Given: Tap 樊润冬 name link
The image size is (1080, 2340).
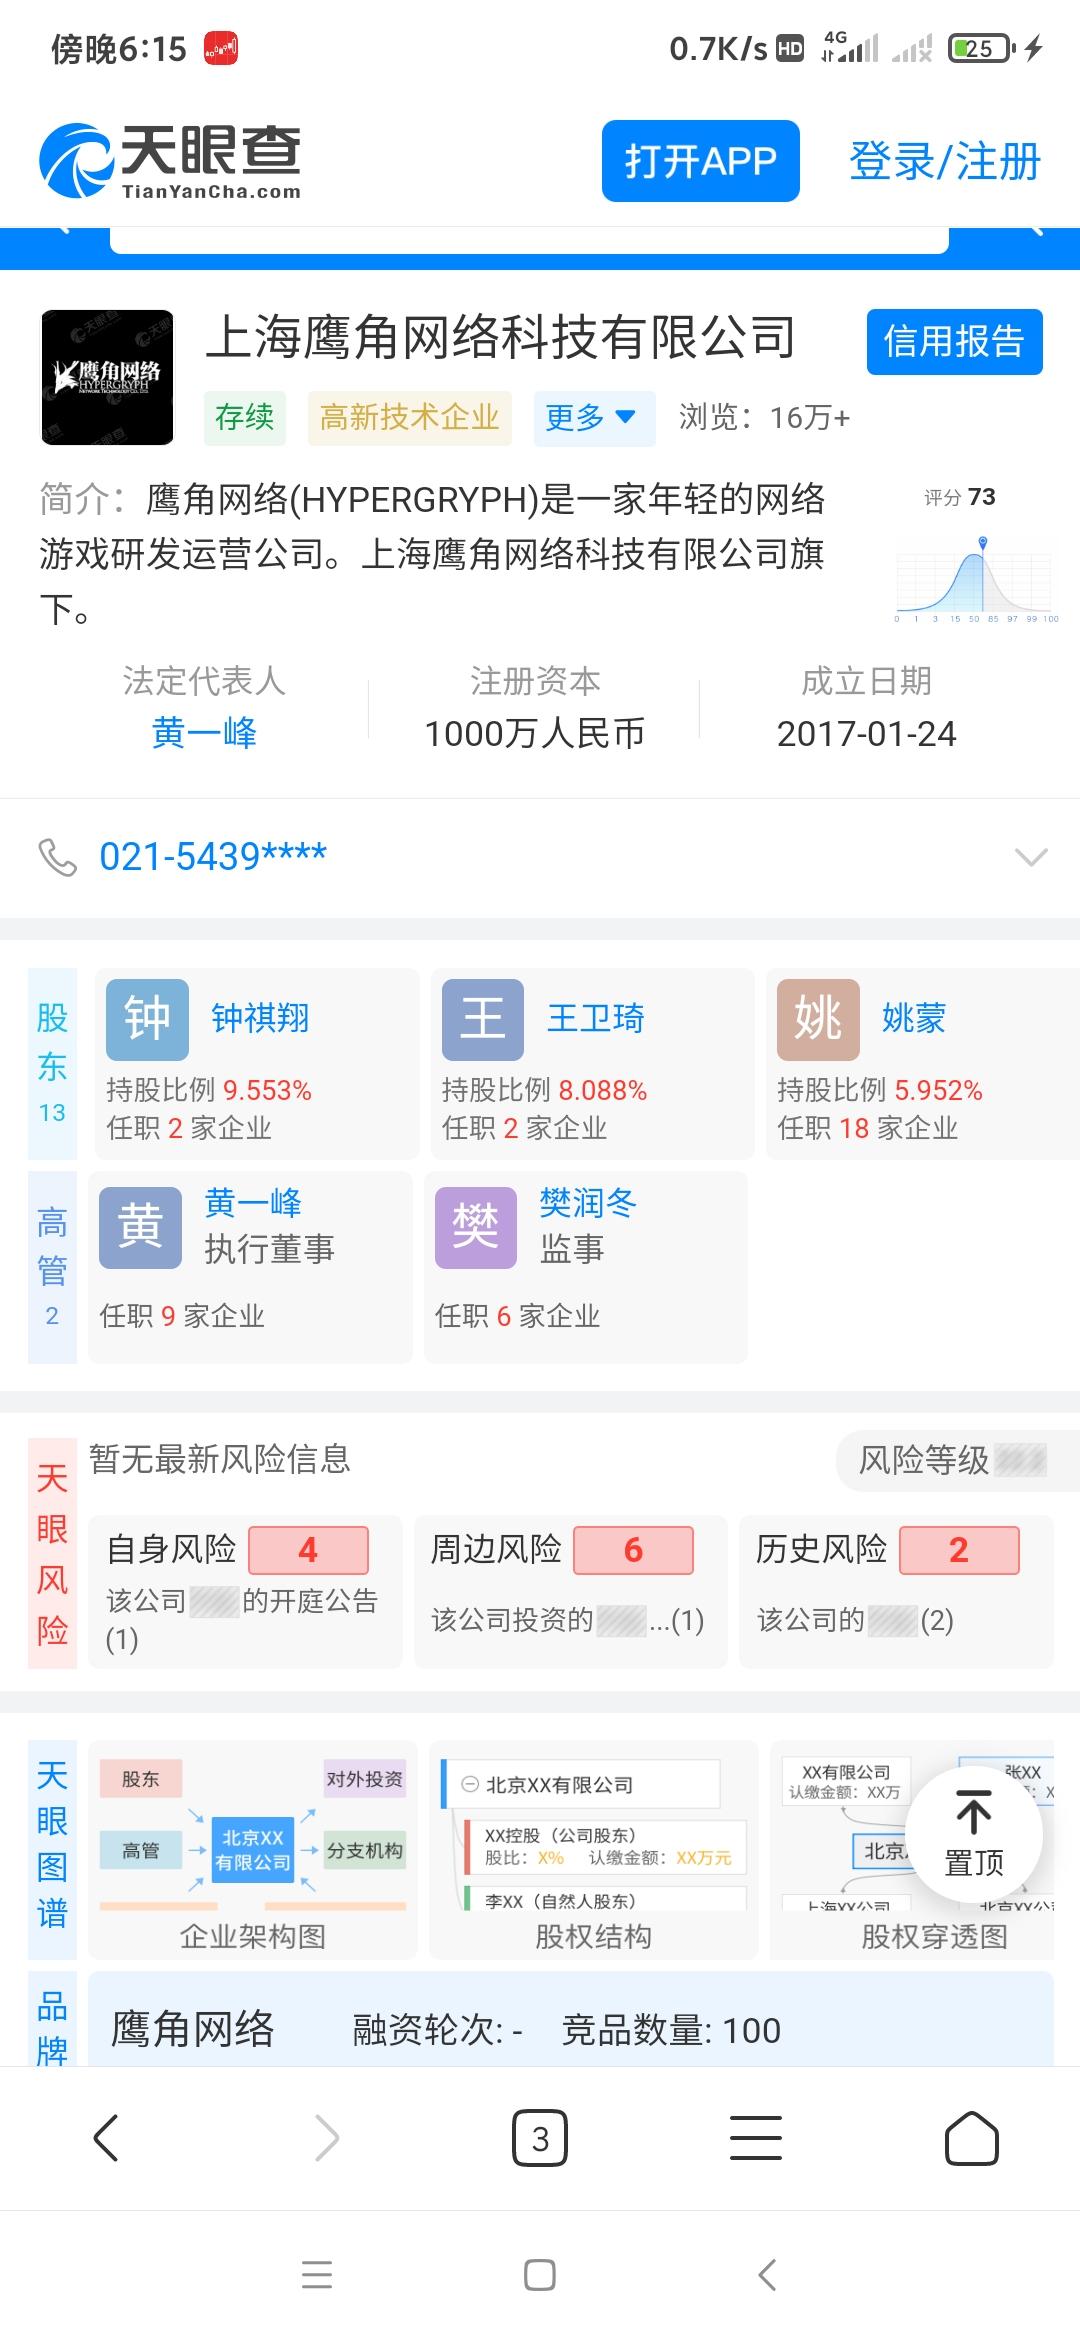Looking at the screenshot, I should tap(588, 1202).
